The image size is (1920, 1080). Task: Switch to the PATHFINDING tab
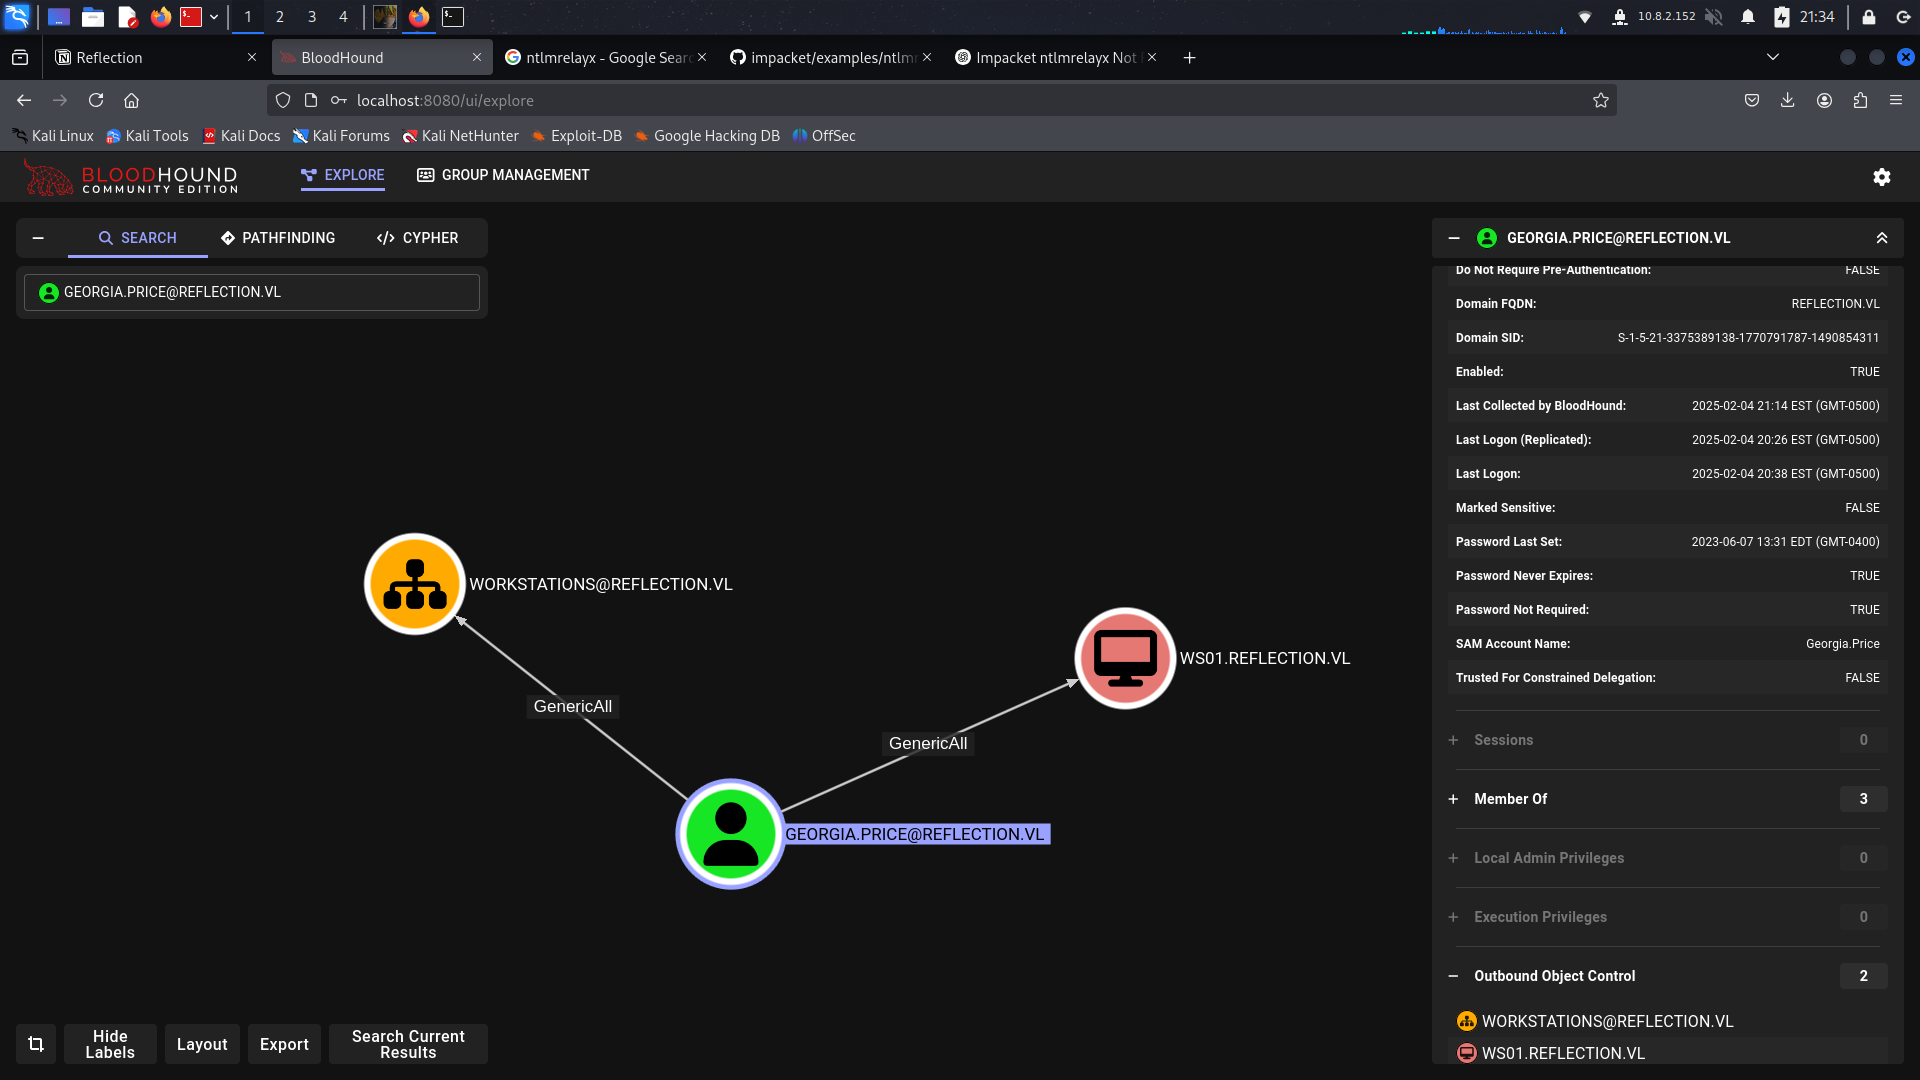click(x=278, y=238)
